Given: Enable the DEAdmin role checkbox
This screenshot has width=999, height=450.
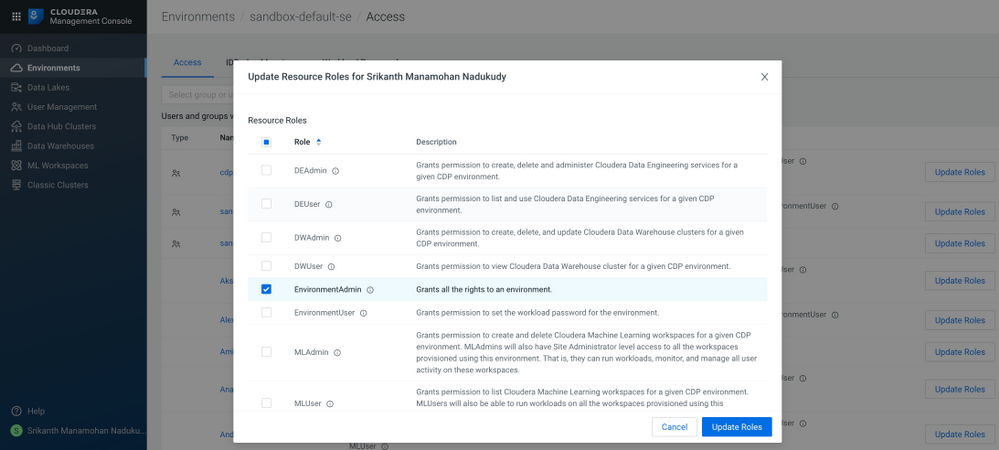Looking at the screenshot, I should pos(266,171).
